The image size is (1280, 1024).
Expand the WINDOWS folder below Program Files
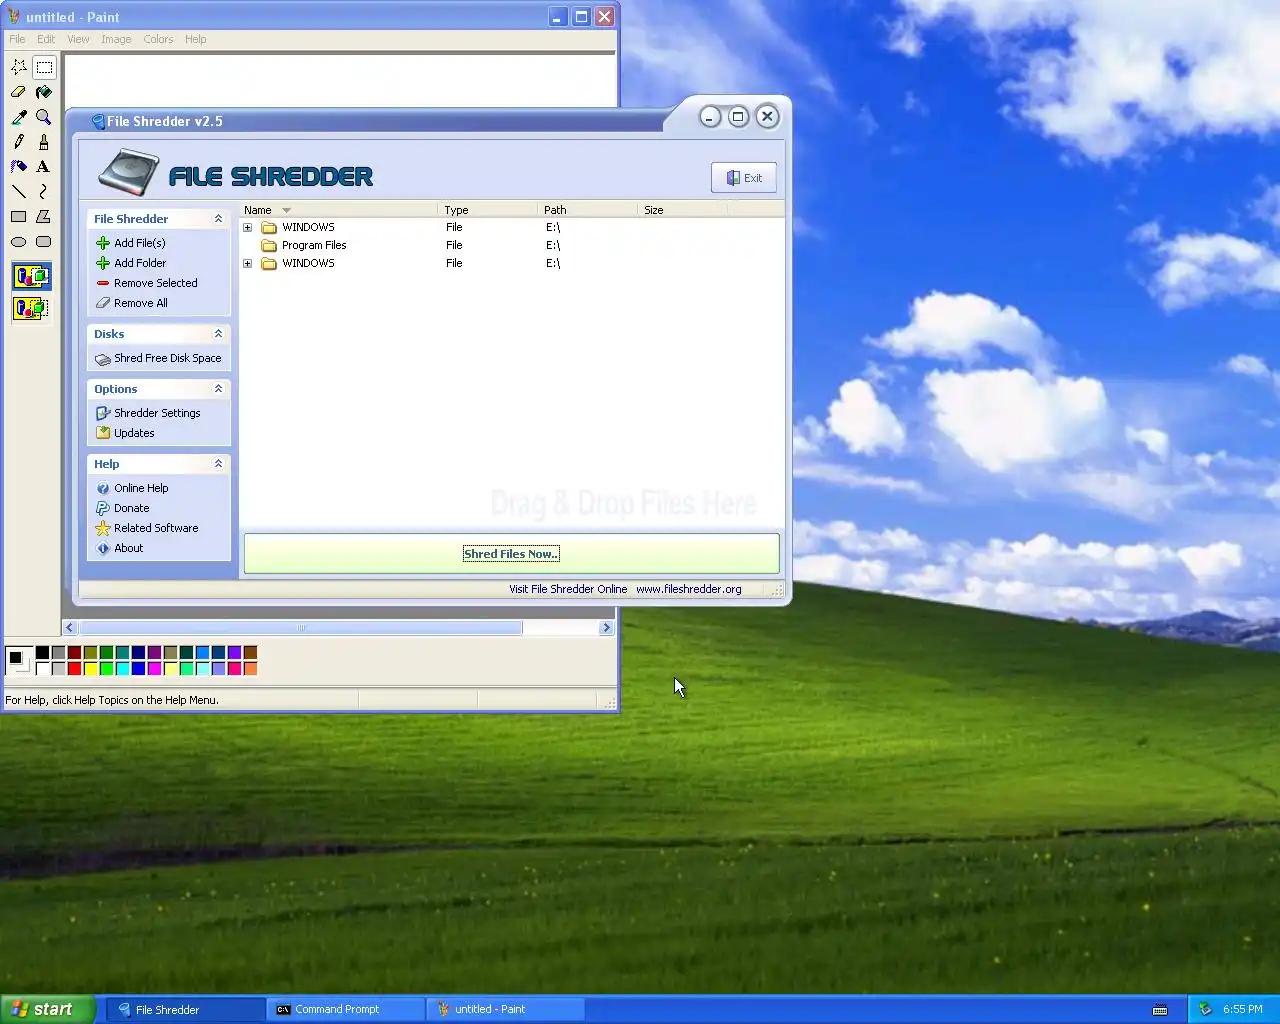click(x=248, y=263)
